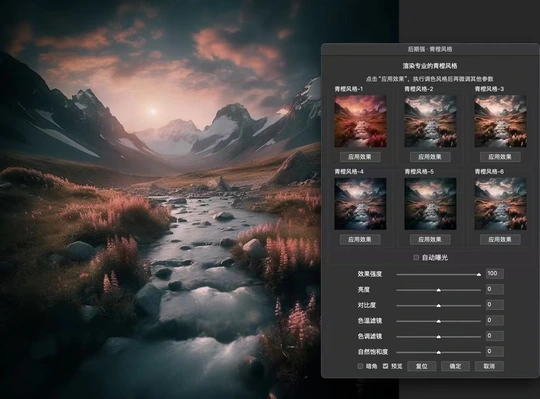This screenshot has width=540, height=399.
Task: Confirm with the 确定 button
Action: [455, 366]
